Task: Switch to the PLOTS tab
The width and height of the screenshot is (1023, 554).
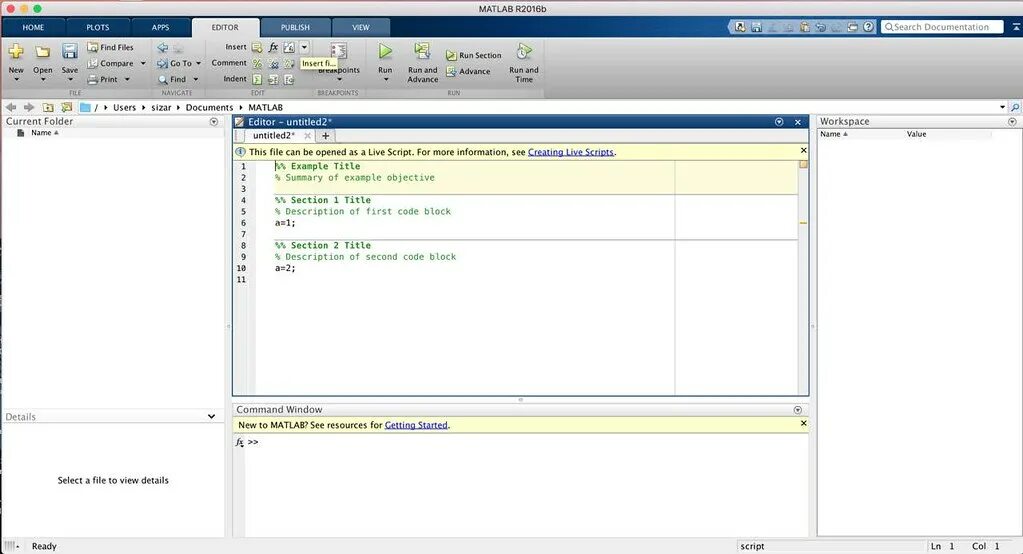Action: pyautogui.click(x=98, y=27)
